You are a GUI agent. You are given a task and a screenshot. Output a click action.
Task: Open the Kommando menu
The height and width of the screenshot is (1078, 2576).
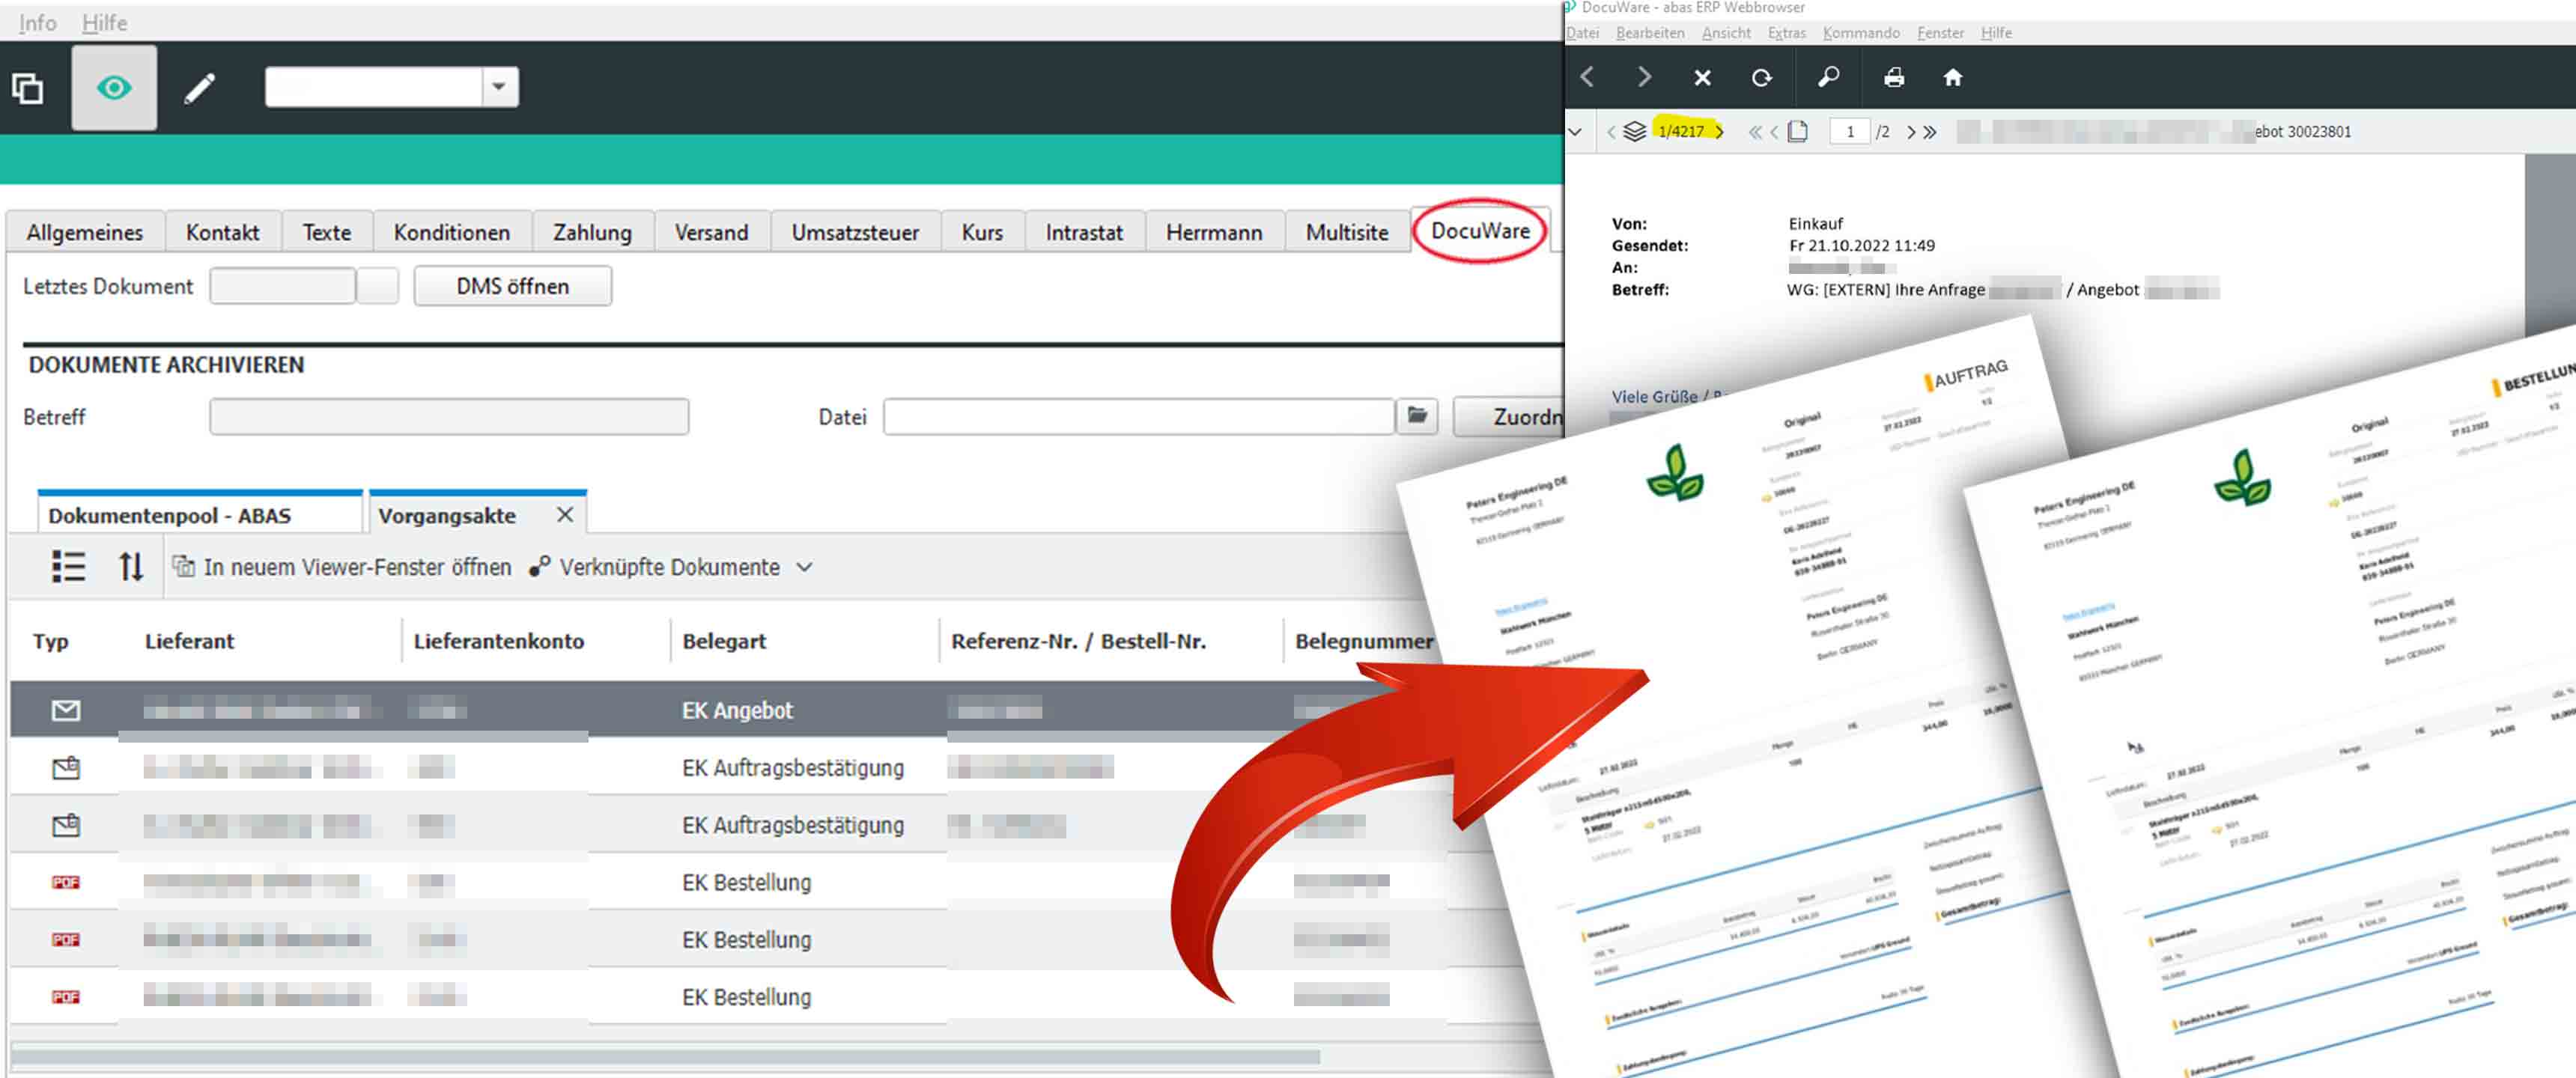[1860, 33]
